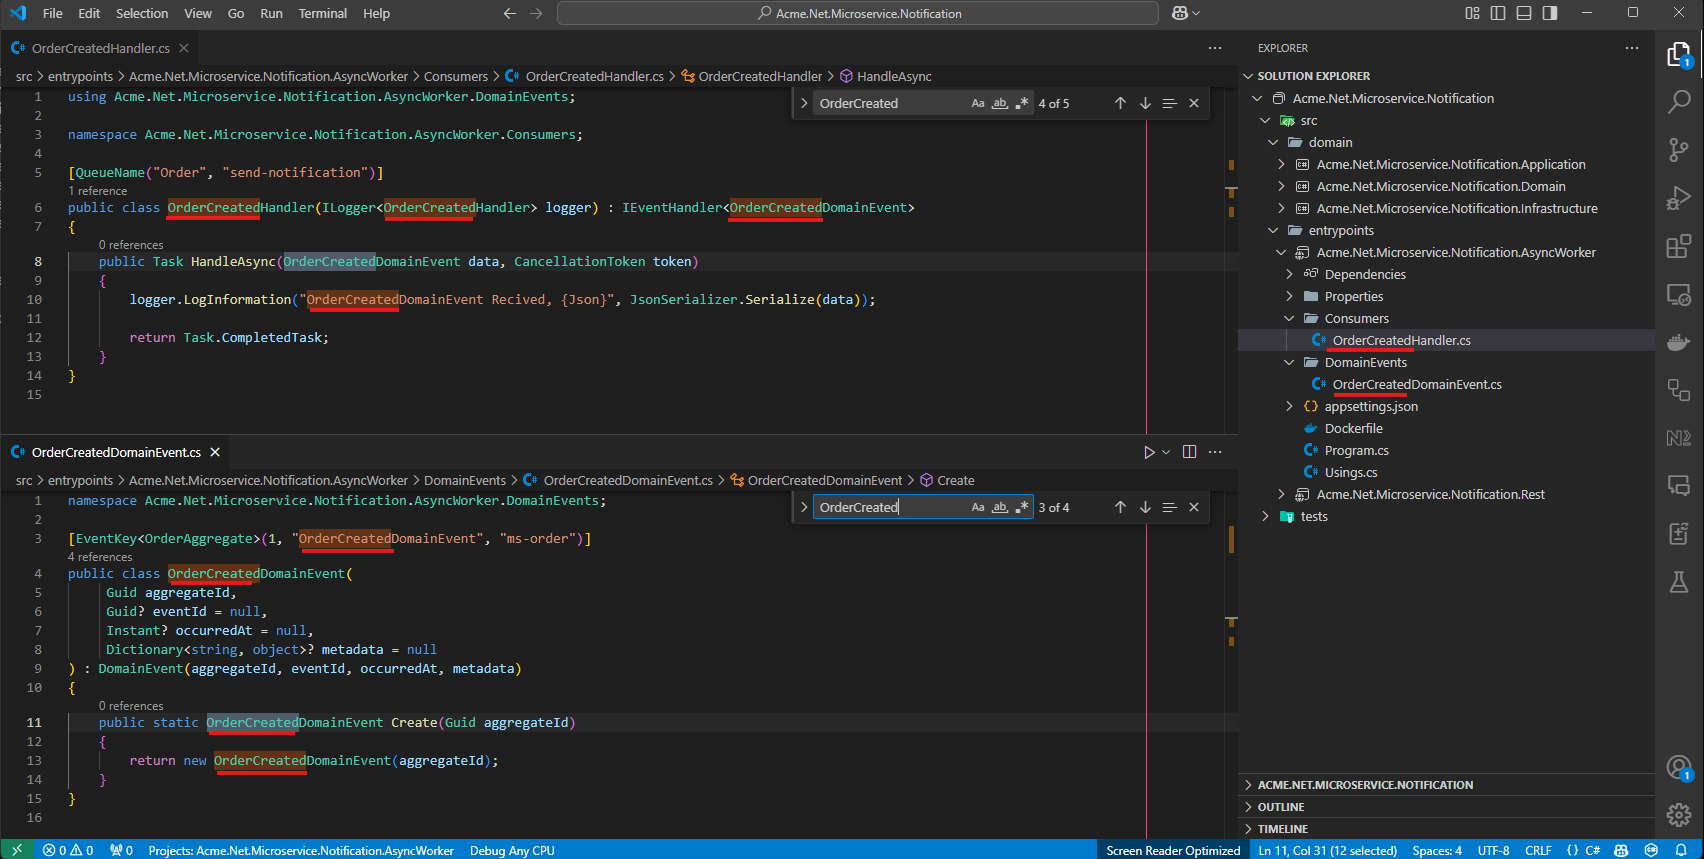The height and width of the screenshot is (859, 1704).
Task: Toggle secondary side bar visibility
Action: (1550, 13)
